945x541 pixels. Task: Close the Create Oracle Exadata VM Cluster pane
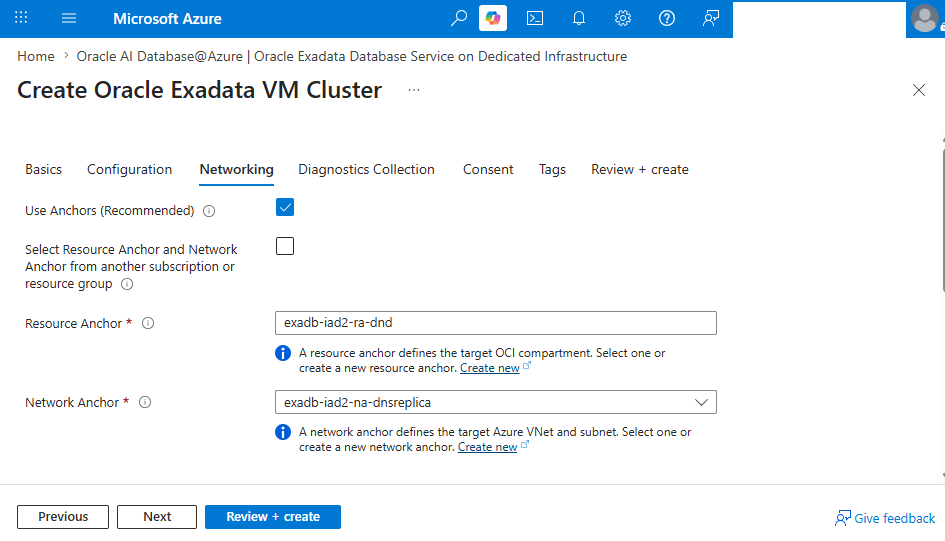coord(918,90)
